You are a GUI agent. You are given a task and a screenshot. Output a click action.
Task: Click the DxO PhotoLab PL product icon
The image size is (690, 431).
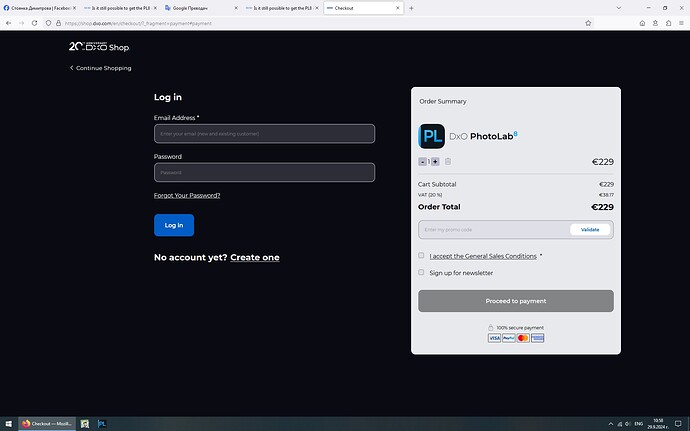pyautogui.click(x=431, y=136)
